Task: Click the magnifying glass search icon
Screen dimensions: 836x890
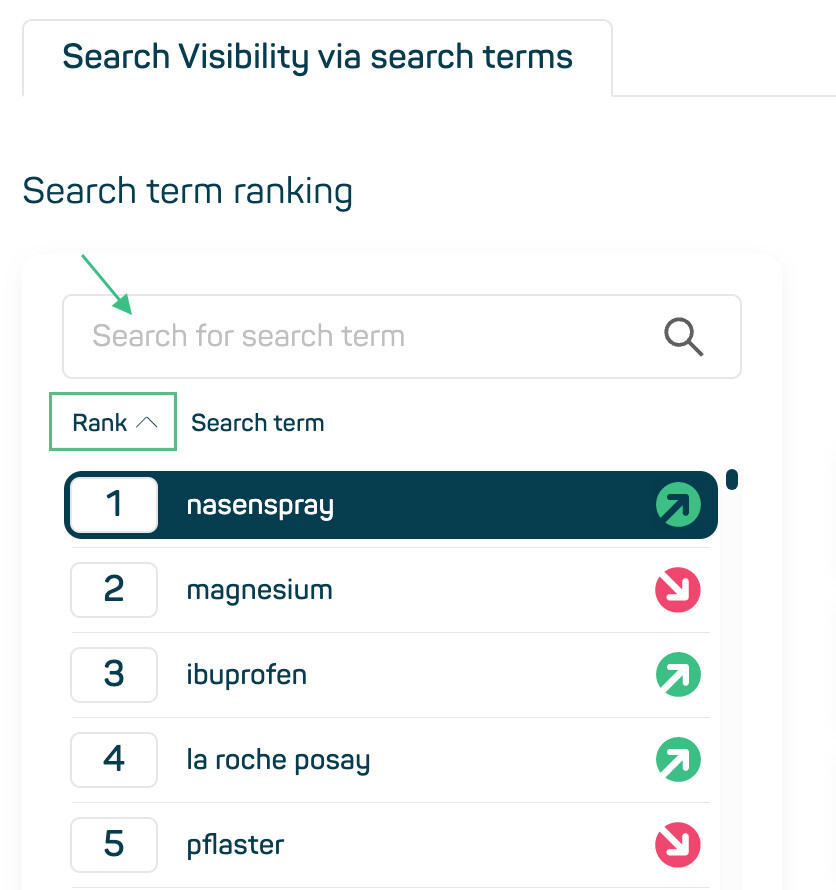Action: [x=682, y=336]
